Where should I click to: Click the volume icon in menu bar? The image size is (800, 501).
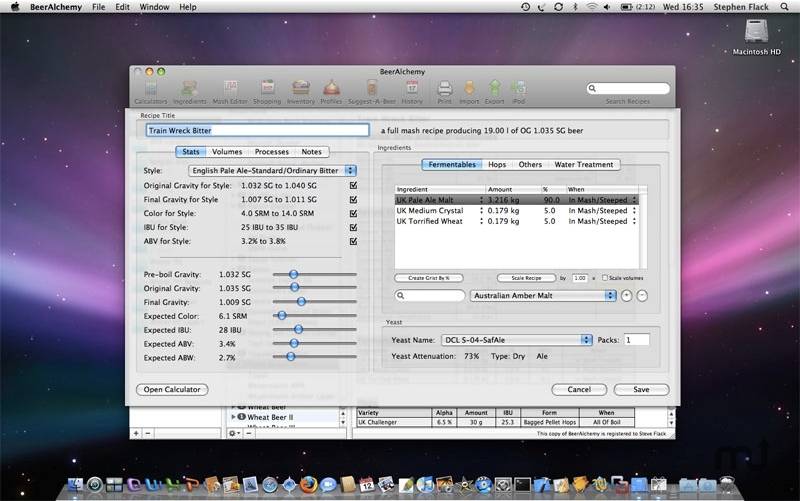point(607,7)
